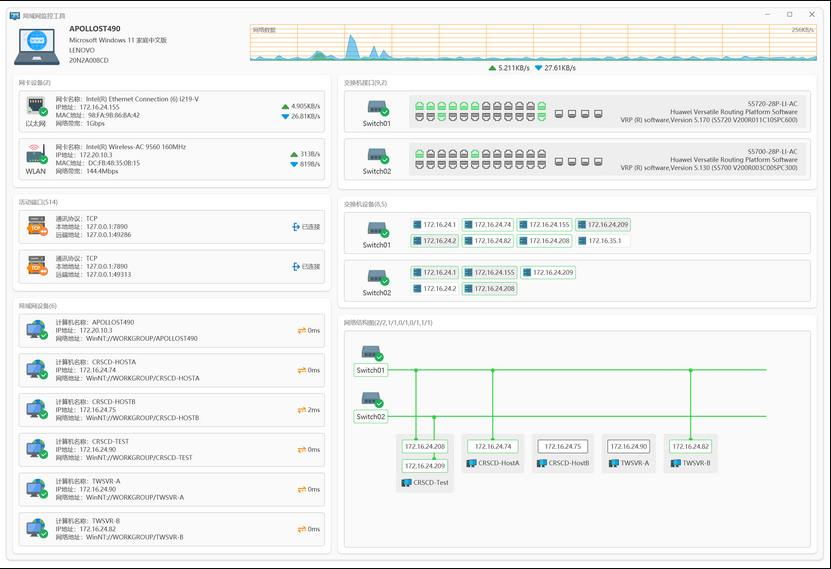
Task: Select 172.16.24.208 under Switch02 devices
Action: 489,289
